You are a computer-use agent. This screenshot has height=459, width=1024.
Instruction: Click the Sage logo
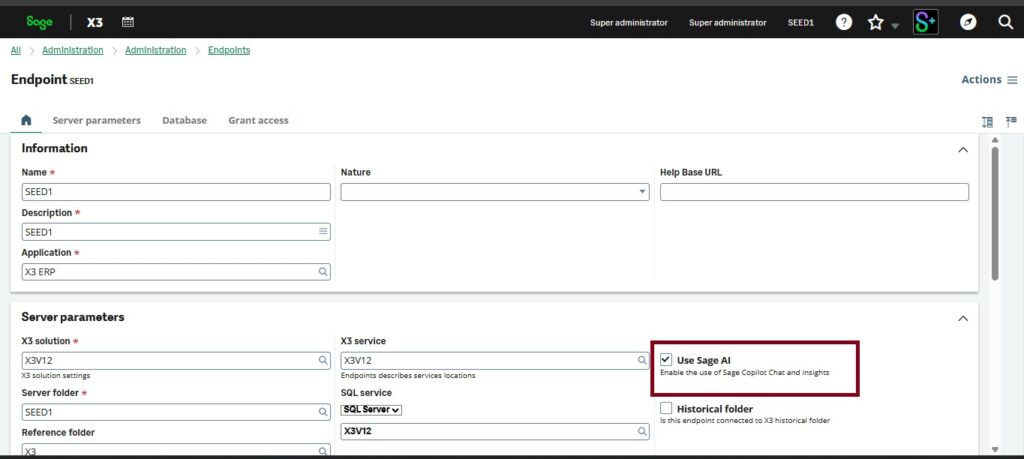point(39,22)
